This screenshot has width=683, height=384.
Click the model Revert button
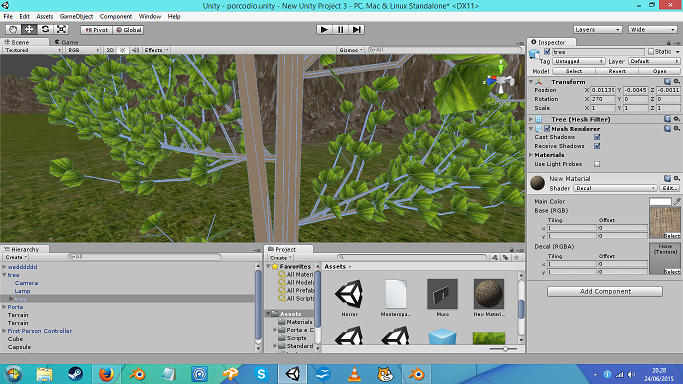[616, 71]
